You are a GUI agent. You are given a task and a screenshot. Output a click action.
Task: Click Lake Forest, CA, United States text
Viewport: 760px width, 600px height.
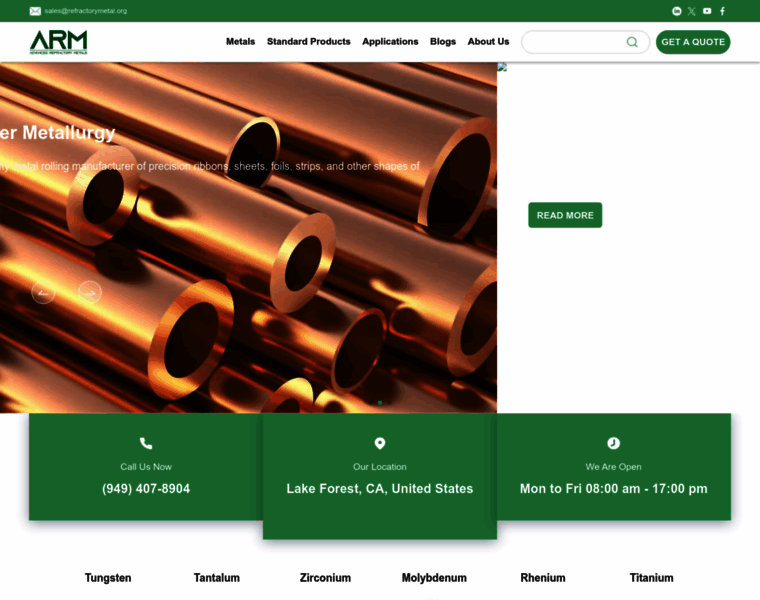click(x=380, y=489)
